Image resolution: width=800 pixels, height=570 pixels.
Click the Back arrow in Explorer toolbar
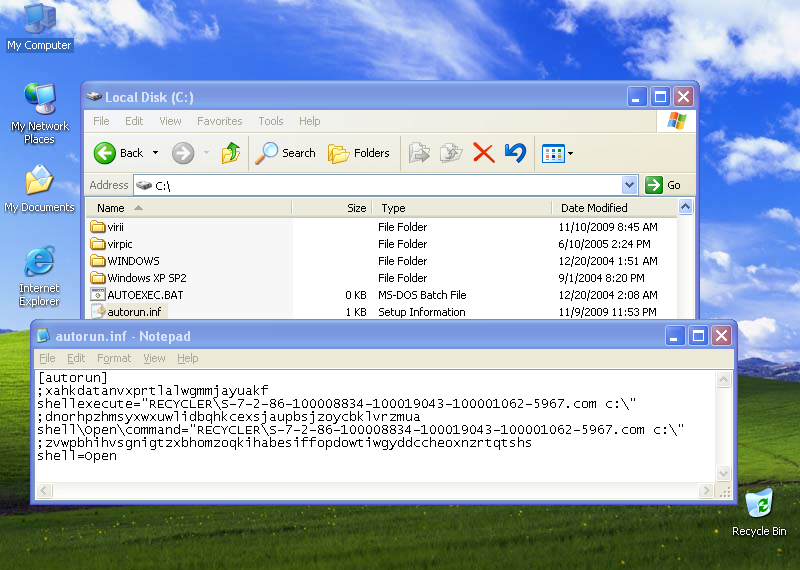tap(105, 153)
